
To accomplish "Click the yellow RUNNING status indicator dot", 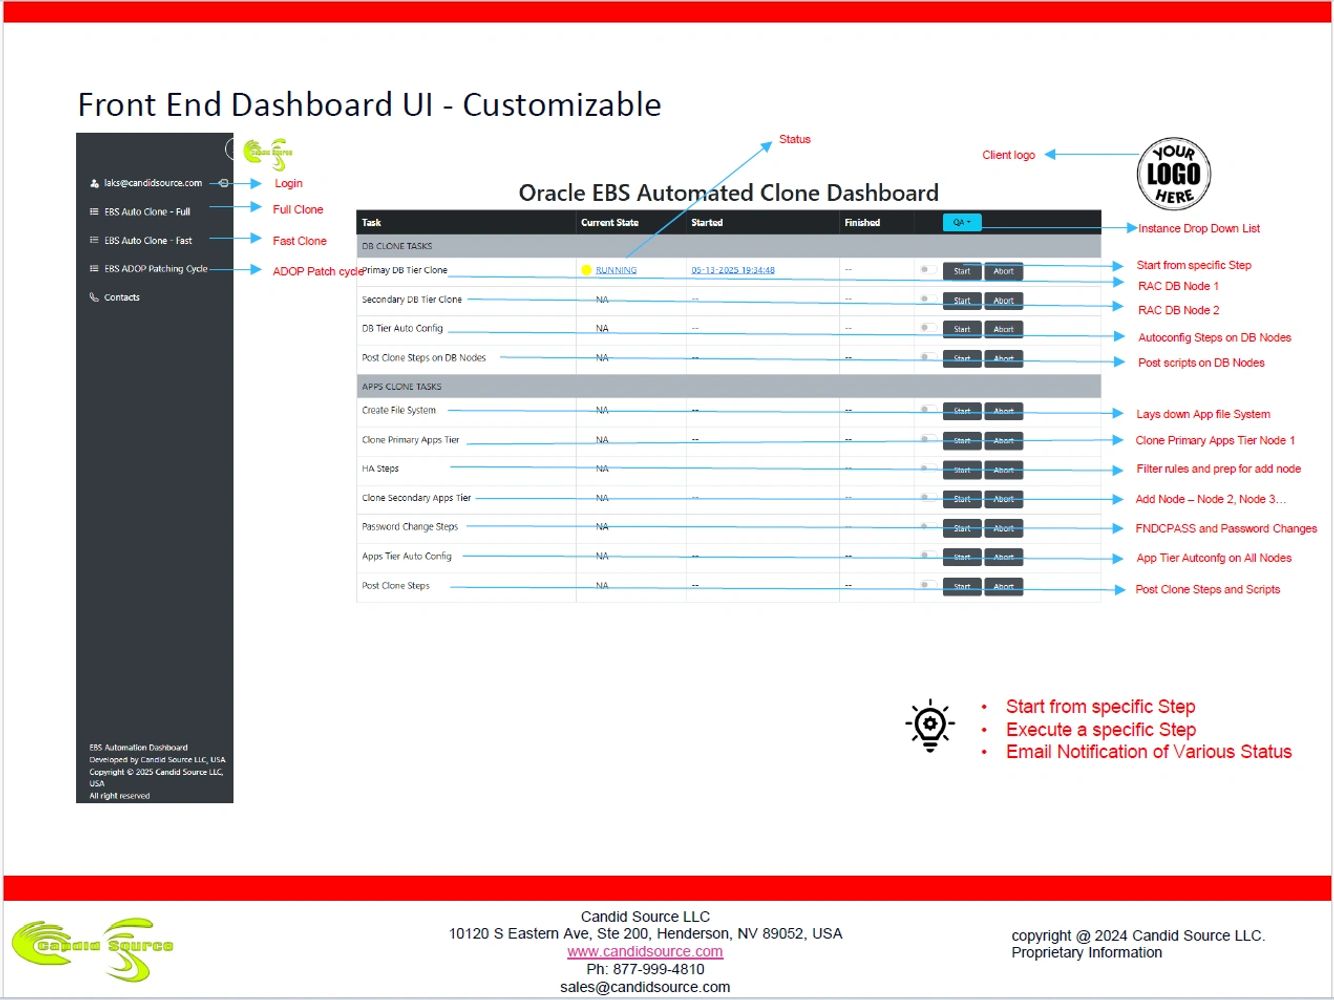I will click(586, 269).
